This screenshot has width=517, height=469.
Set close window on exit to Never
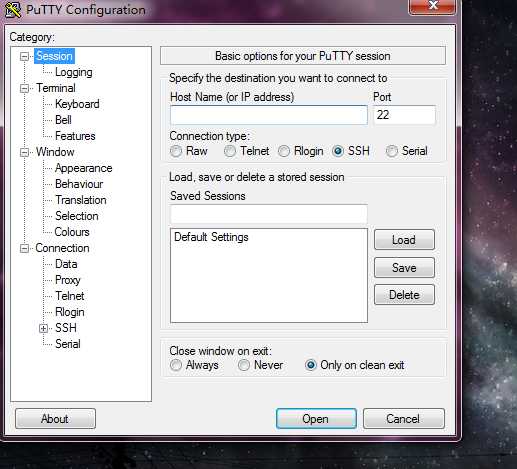(244, 365)
